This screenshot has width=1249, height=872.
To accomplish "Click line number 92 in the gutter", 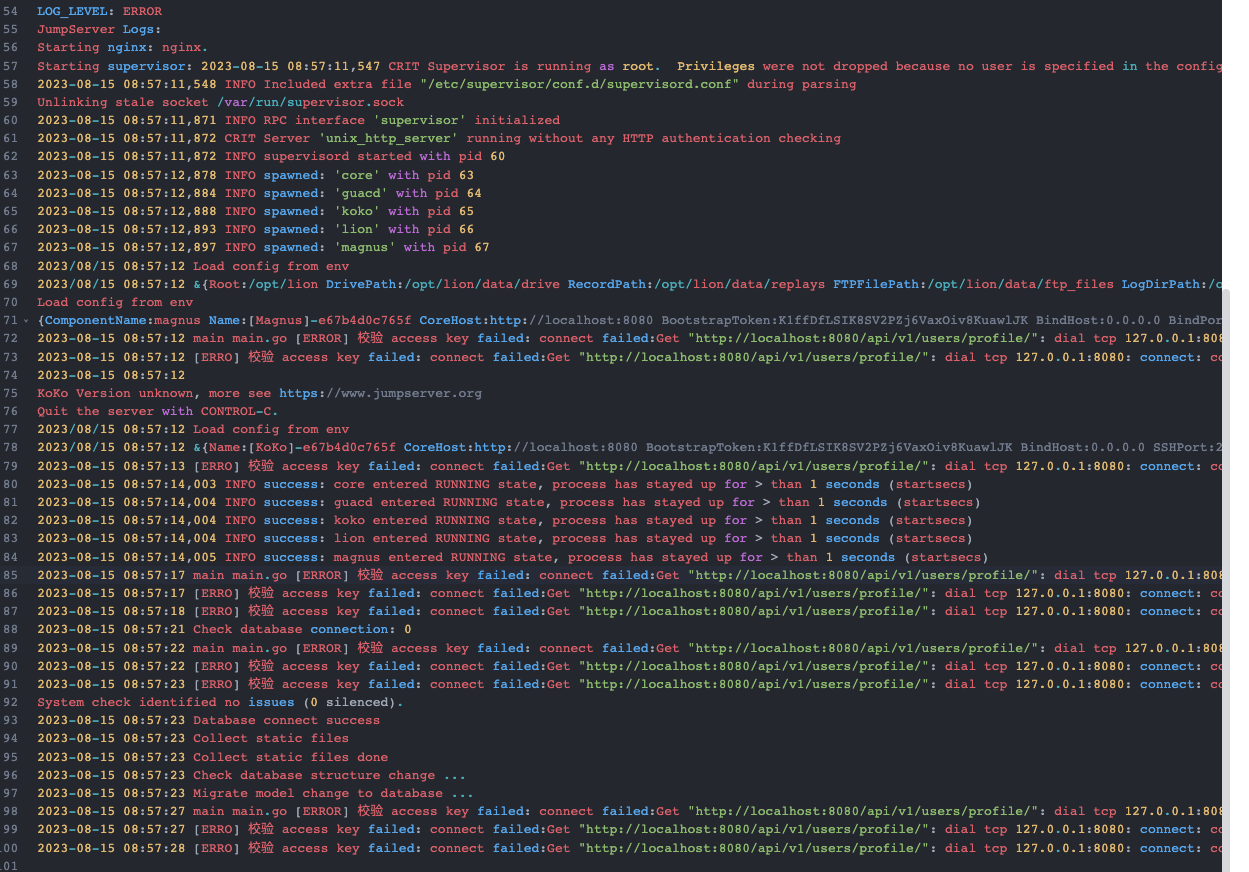I will [x=10, y=702].
